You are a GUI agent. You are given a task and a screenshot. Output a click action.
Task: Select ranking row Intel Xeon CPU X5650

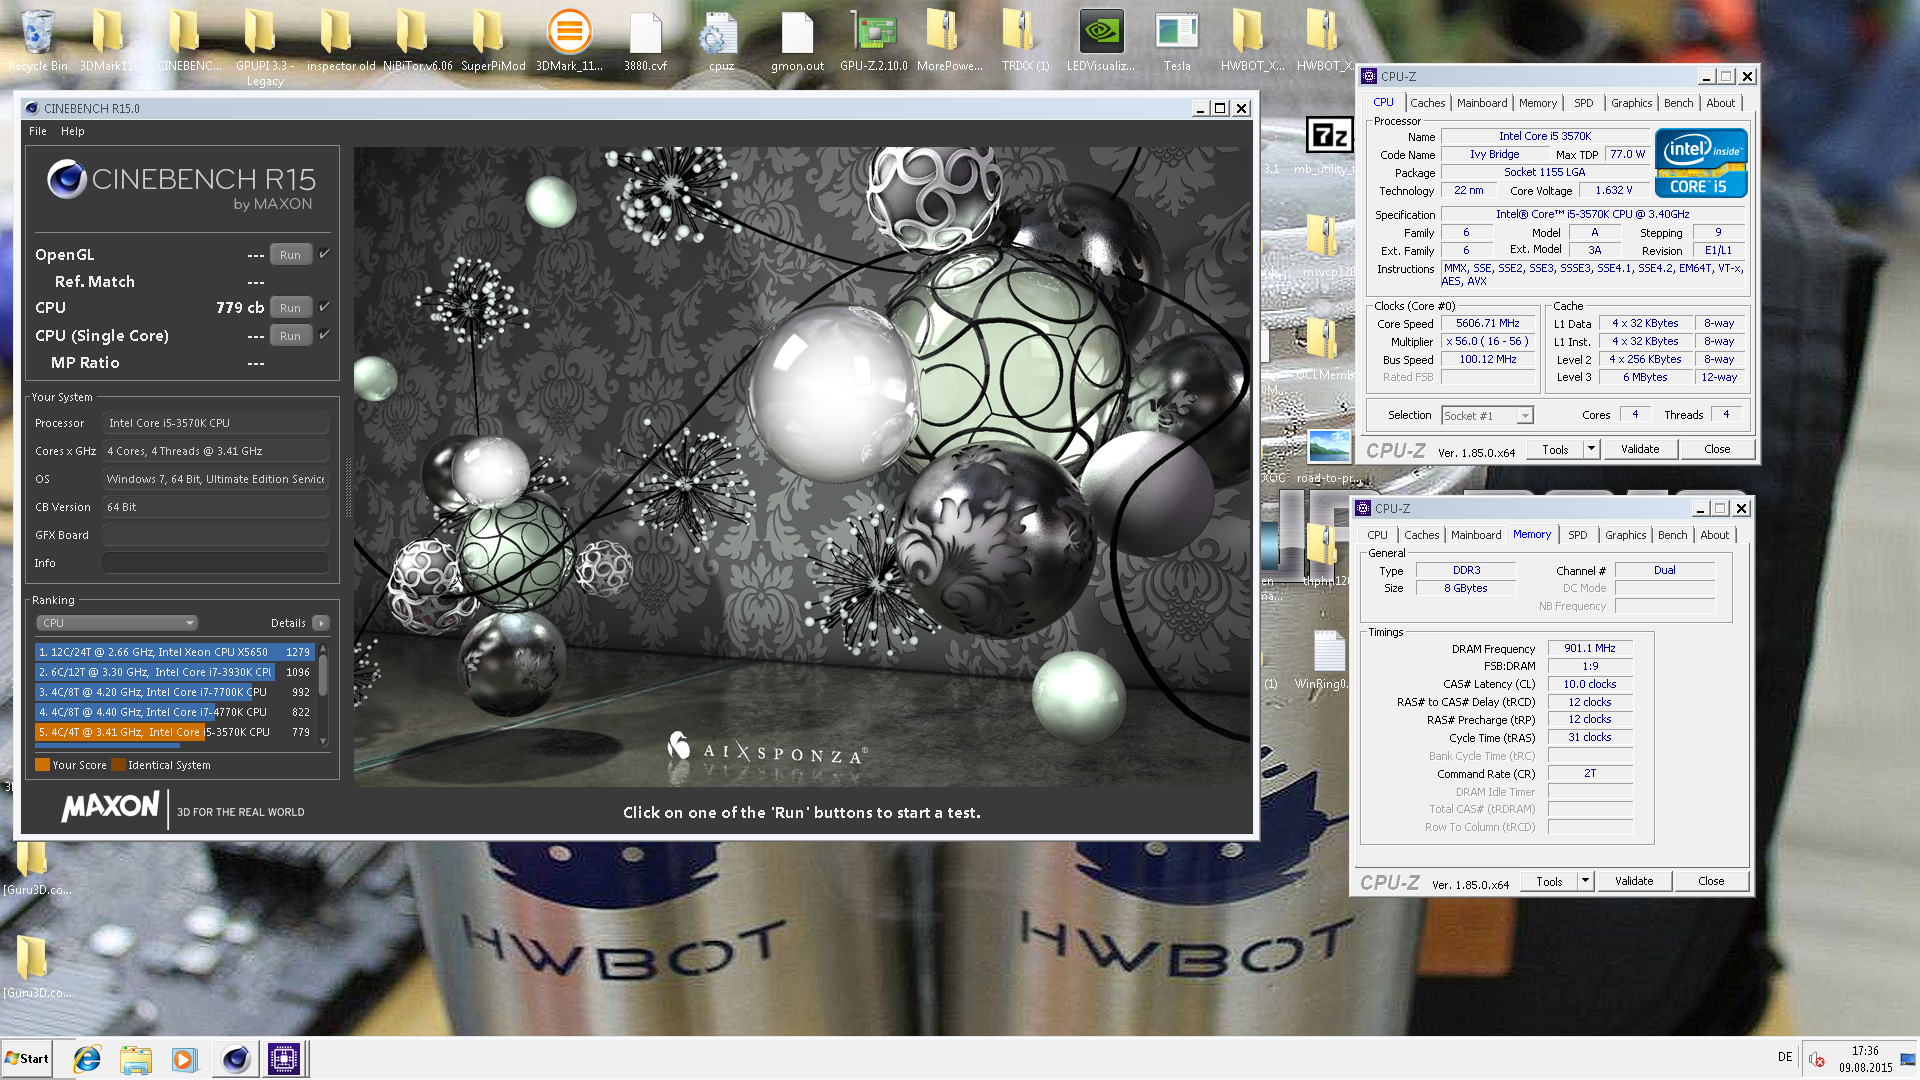(175, 652)
